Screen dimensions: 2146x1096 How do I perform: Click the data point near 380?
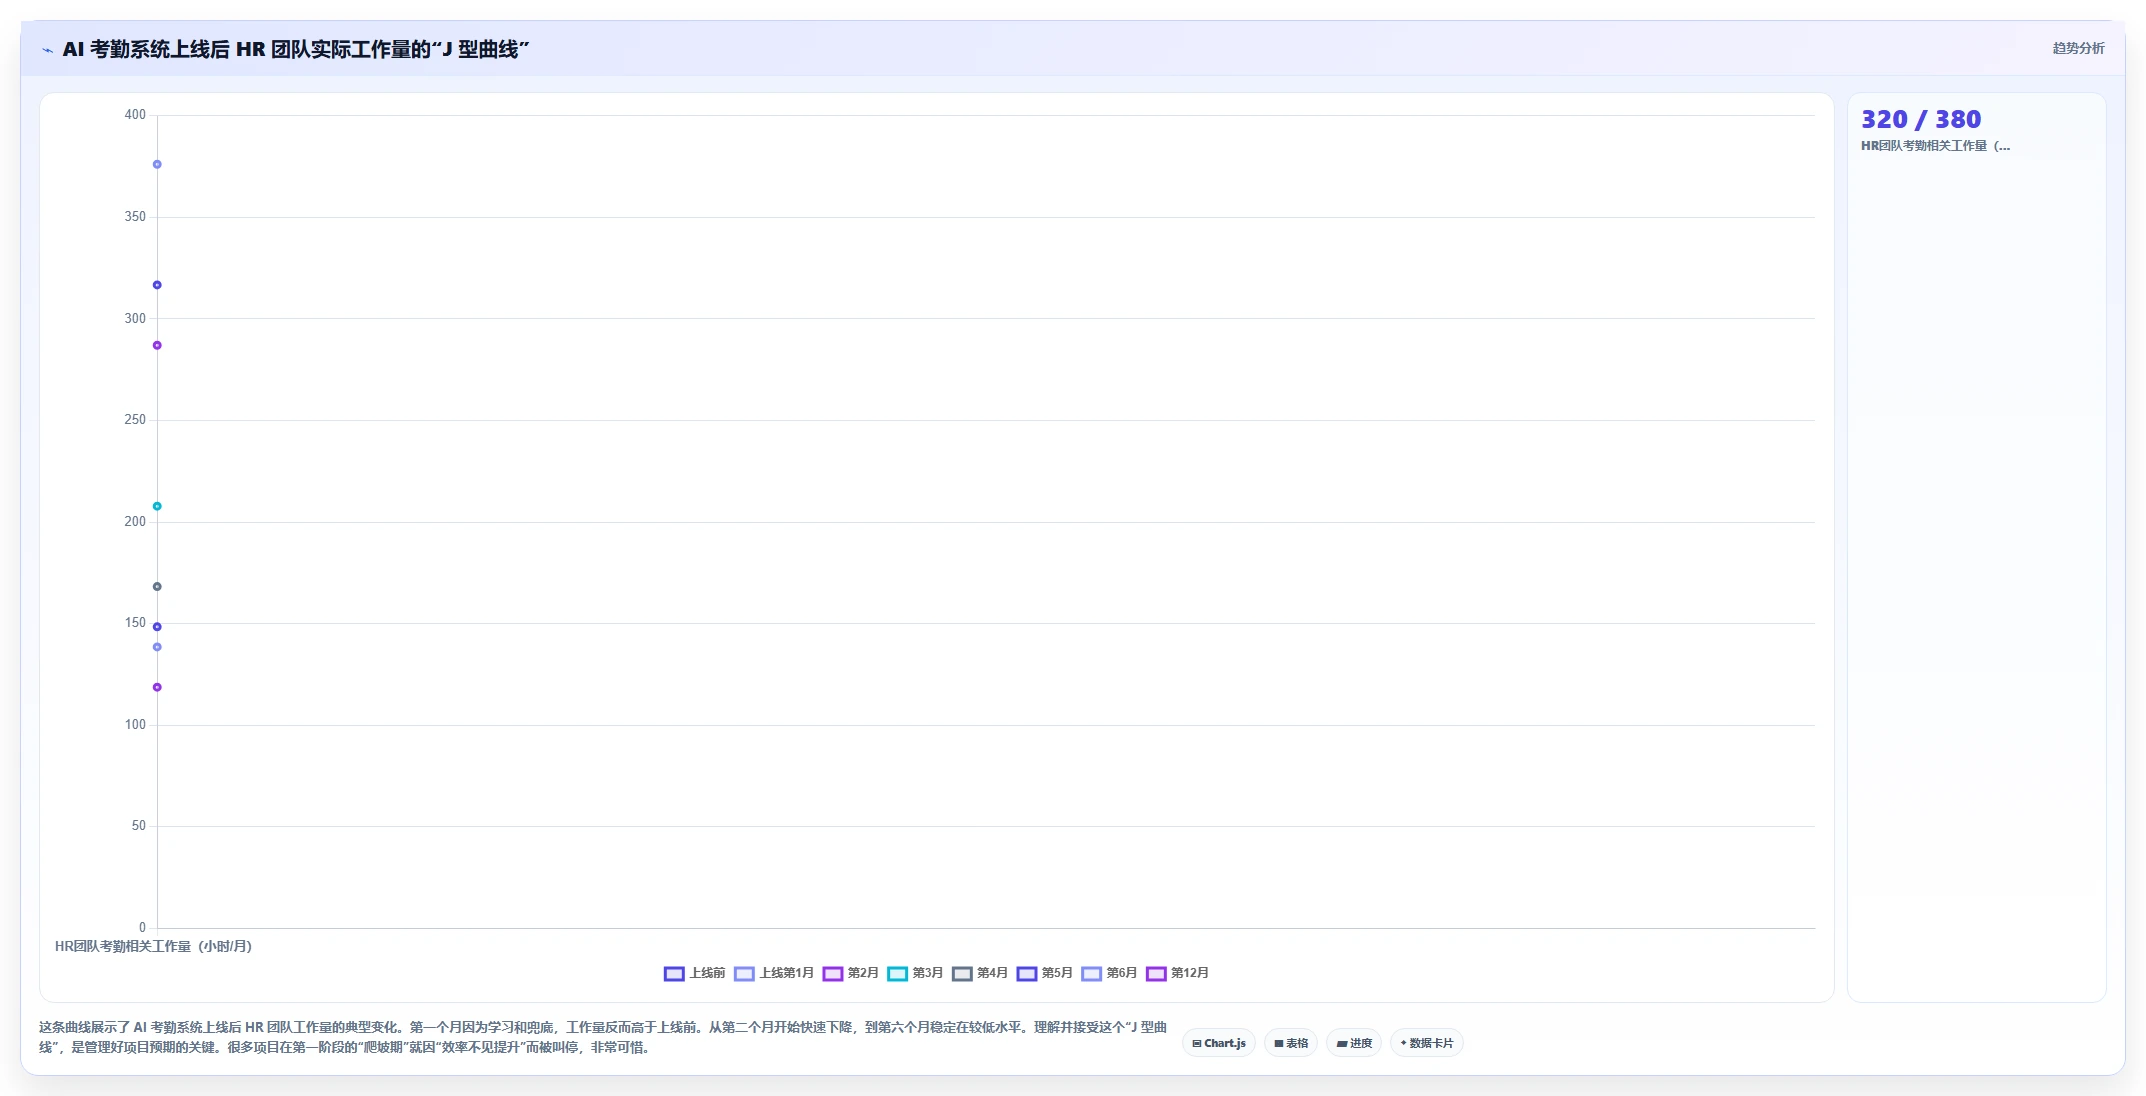(157, 165)
